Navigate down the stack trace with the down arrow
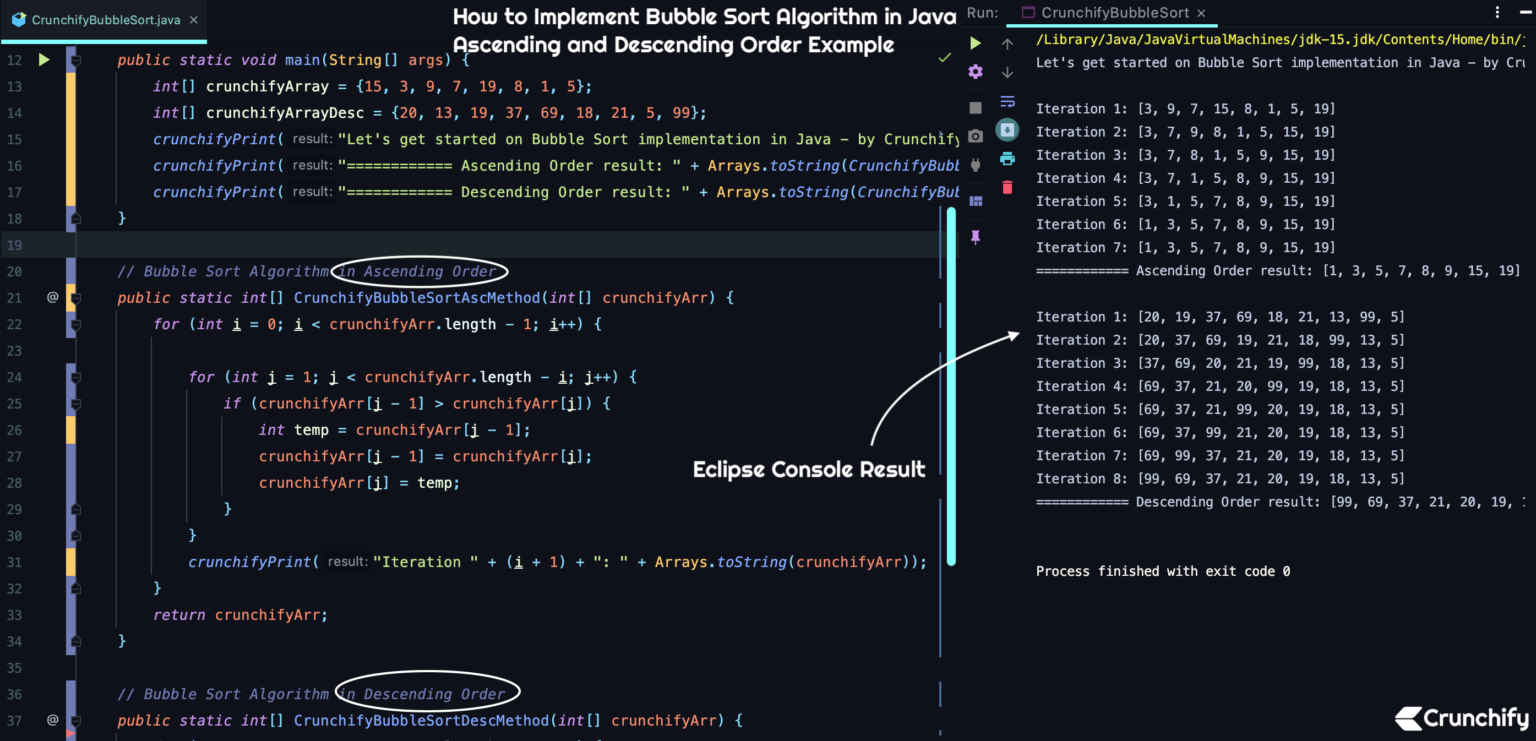 [1007, 71]
